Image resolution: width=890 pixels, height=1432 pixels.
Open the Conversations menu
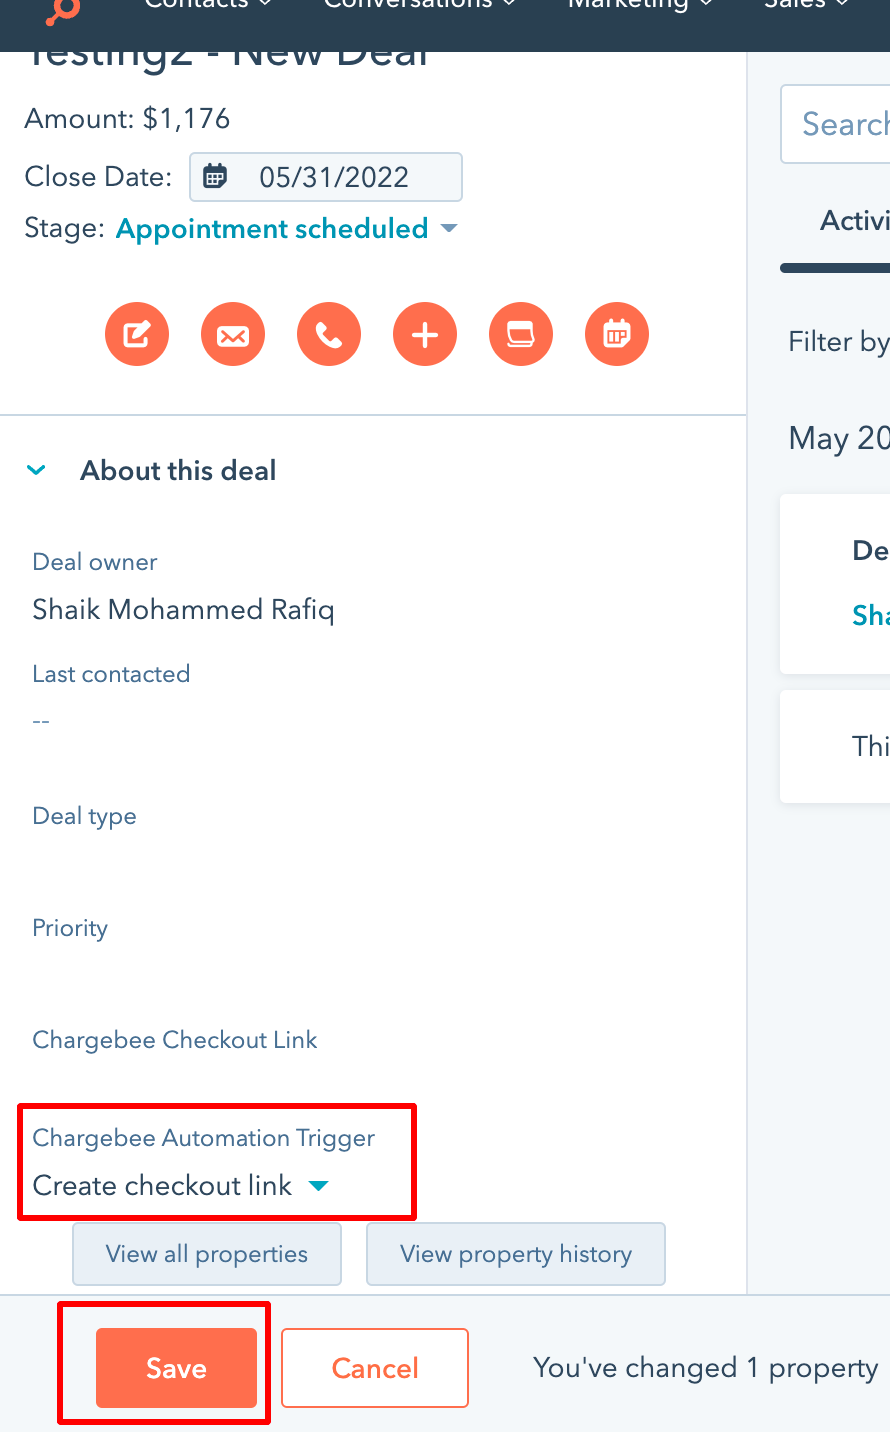(419, 6)
